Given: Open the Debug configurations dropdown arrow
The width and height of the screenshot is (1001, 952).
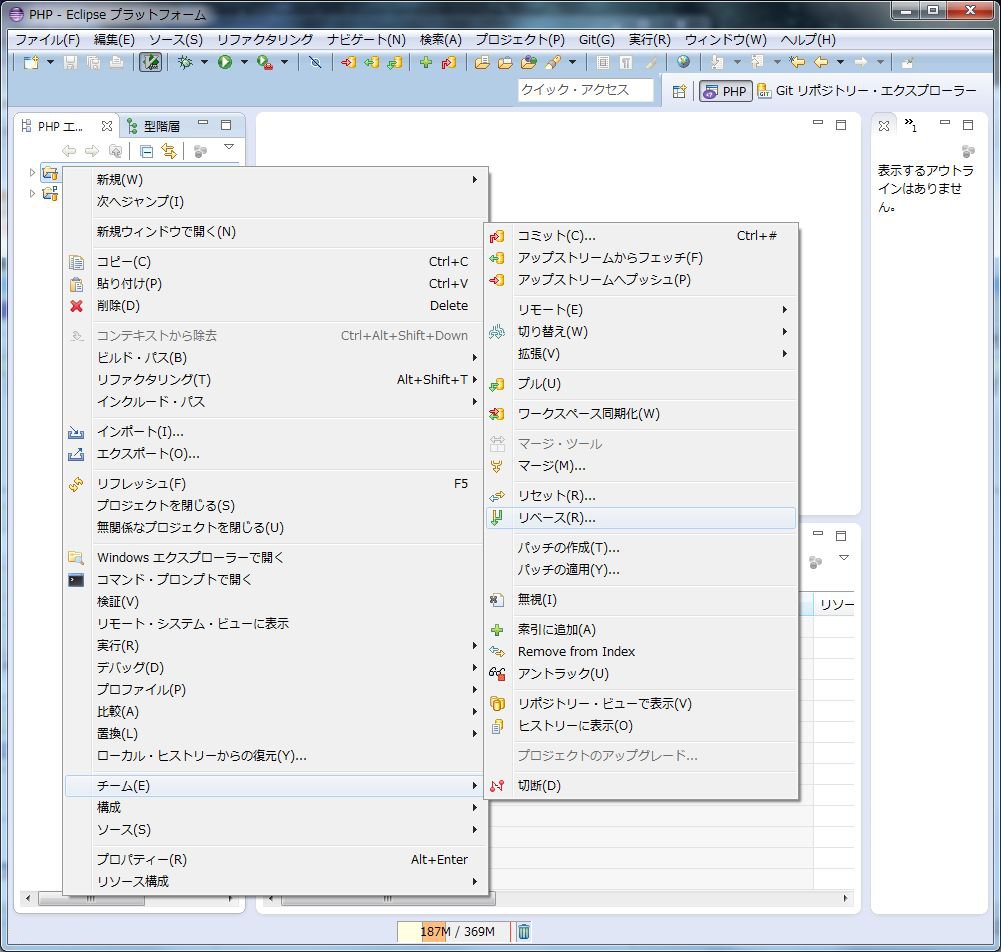Looking at the screenshot, I should (x=204, y=63).
